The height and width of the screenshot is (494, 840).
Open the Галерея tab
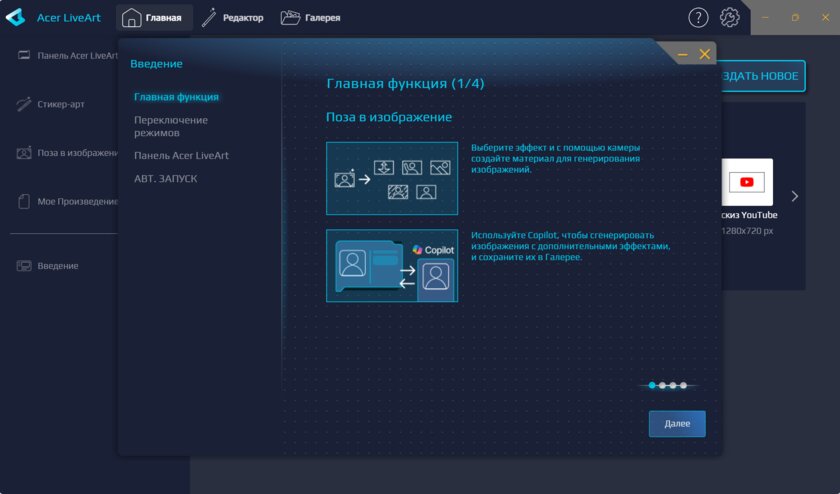click(310, 18)
